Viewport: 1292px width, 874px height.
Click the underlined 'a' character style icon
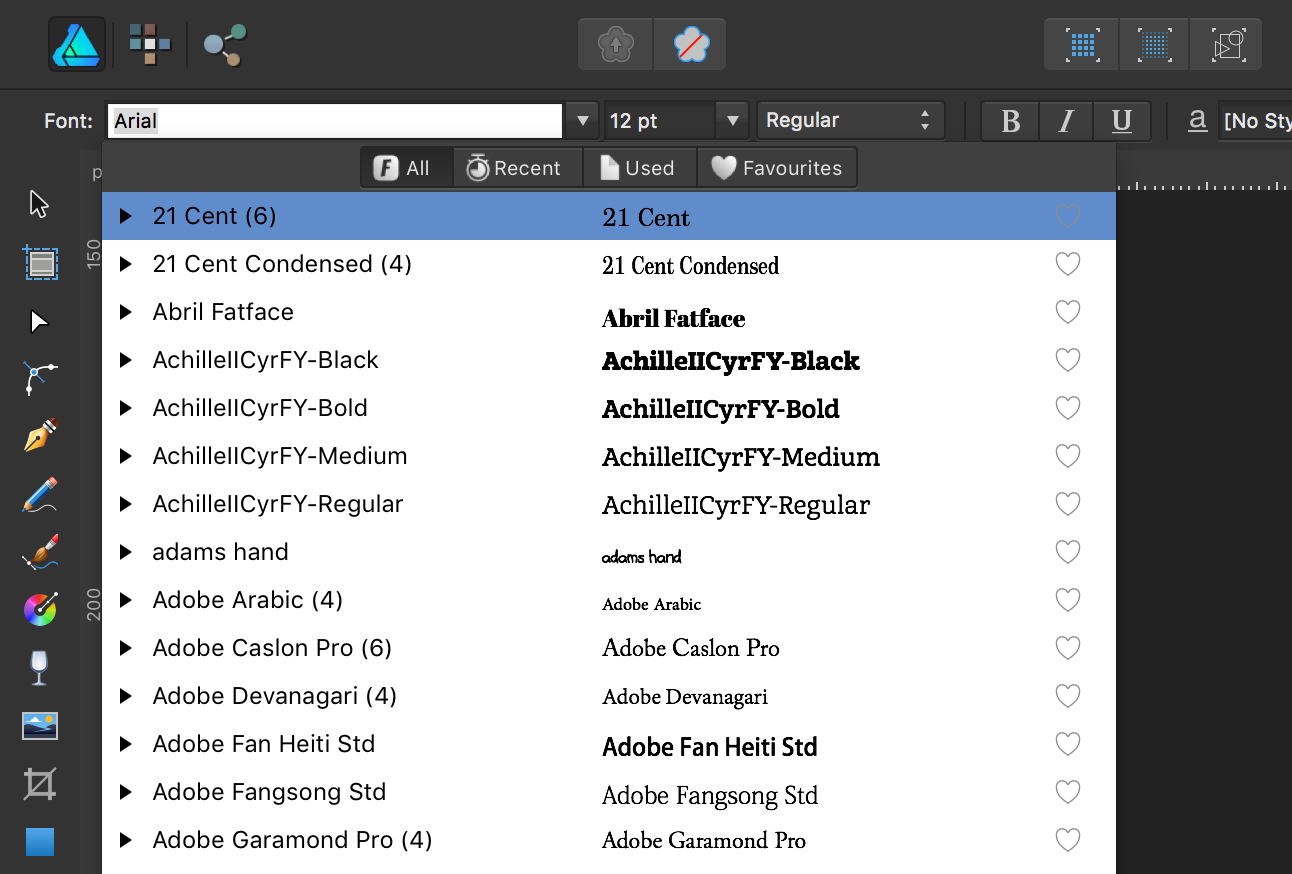pos(1197,121)
